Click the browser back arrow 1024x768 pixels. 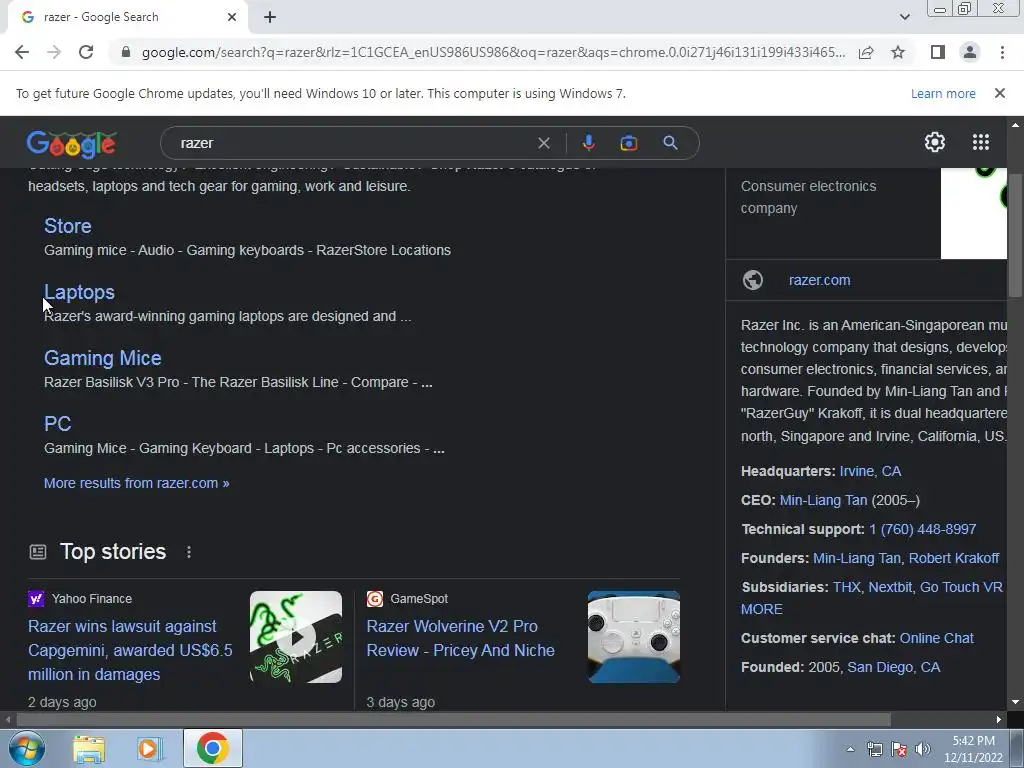point(22,52)
